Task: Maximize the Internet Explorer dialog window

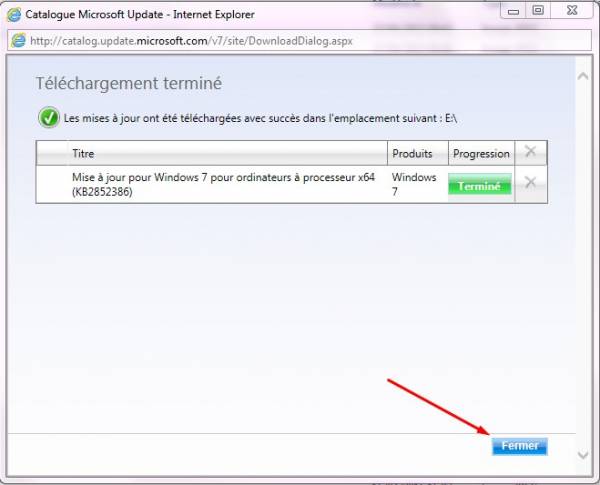Action: pos(537,12)
